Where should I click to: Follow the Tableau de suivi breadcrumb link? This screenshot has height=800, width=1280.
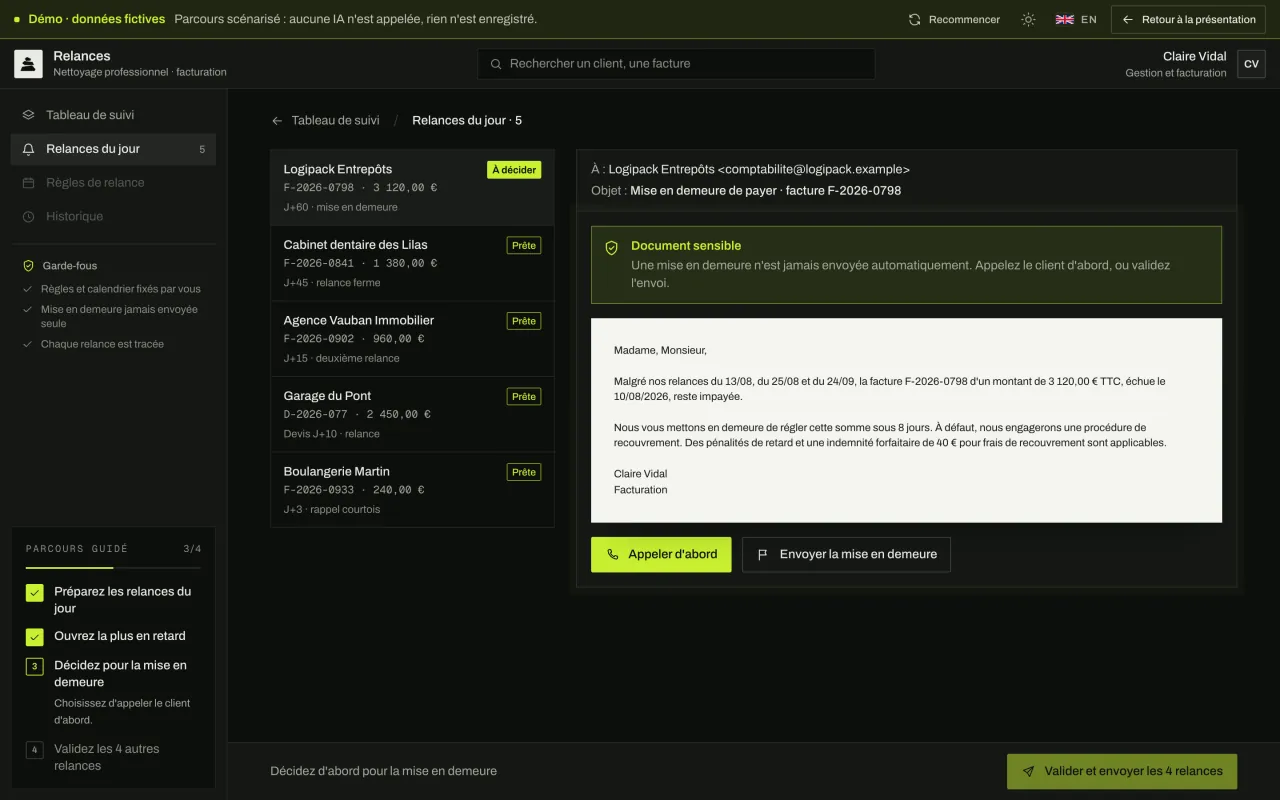(x=335, y=120)
